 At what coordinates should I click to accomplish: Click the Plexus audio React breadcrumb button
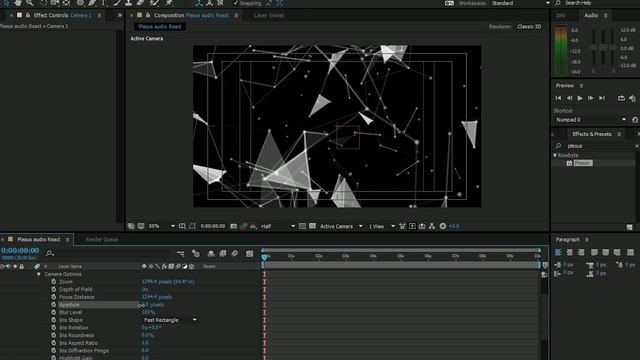[x=160, y=27]
